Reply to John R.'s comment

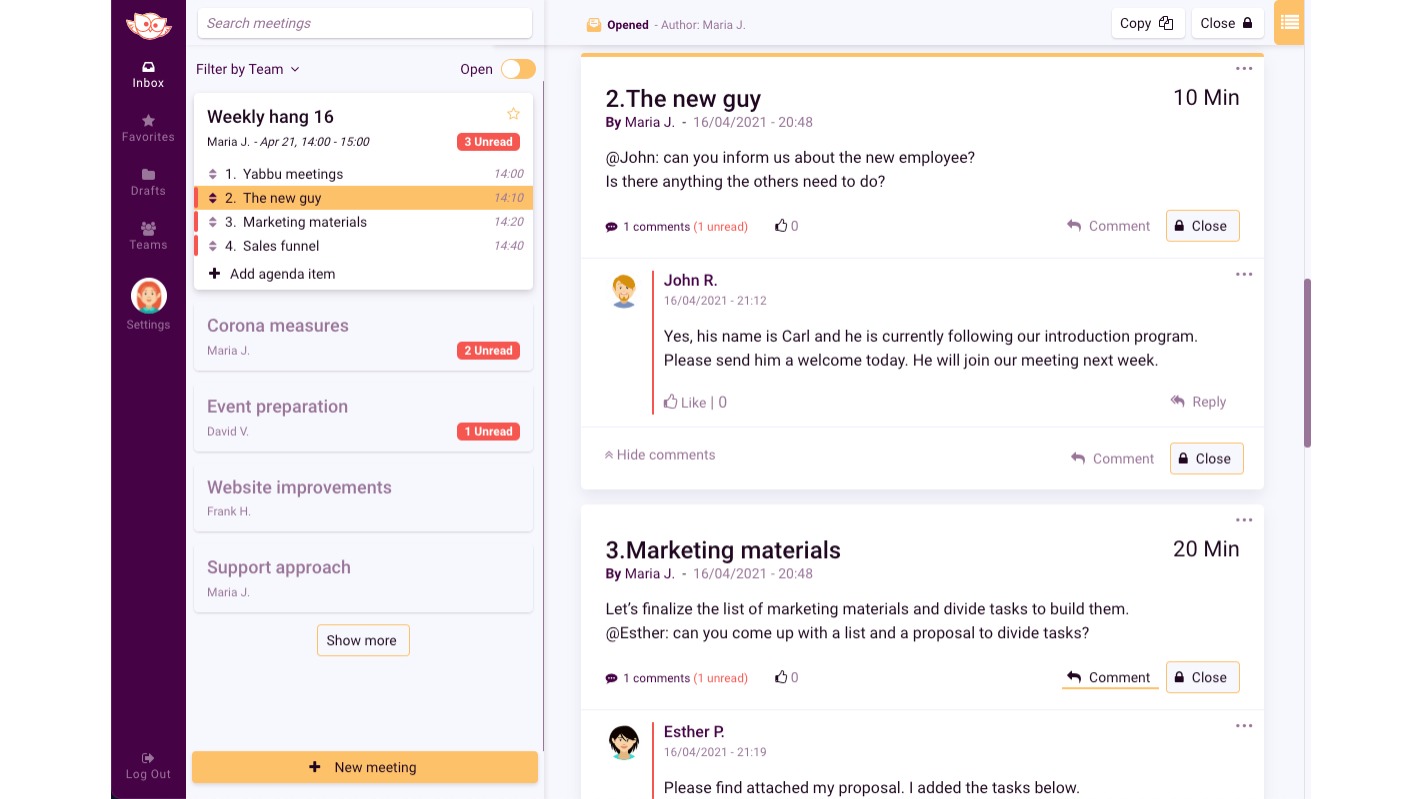1198,402
